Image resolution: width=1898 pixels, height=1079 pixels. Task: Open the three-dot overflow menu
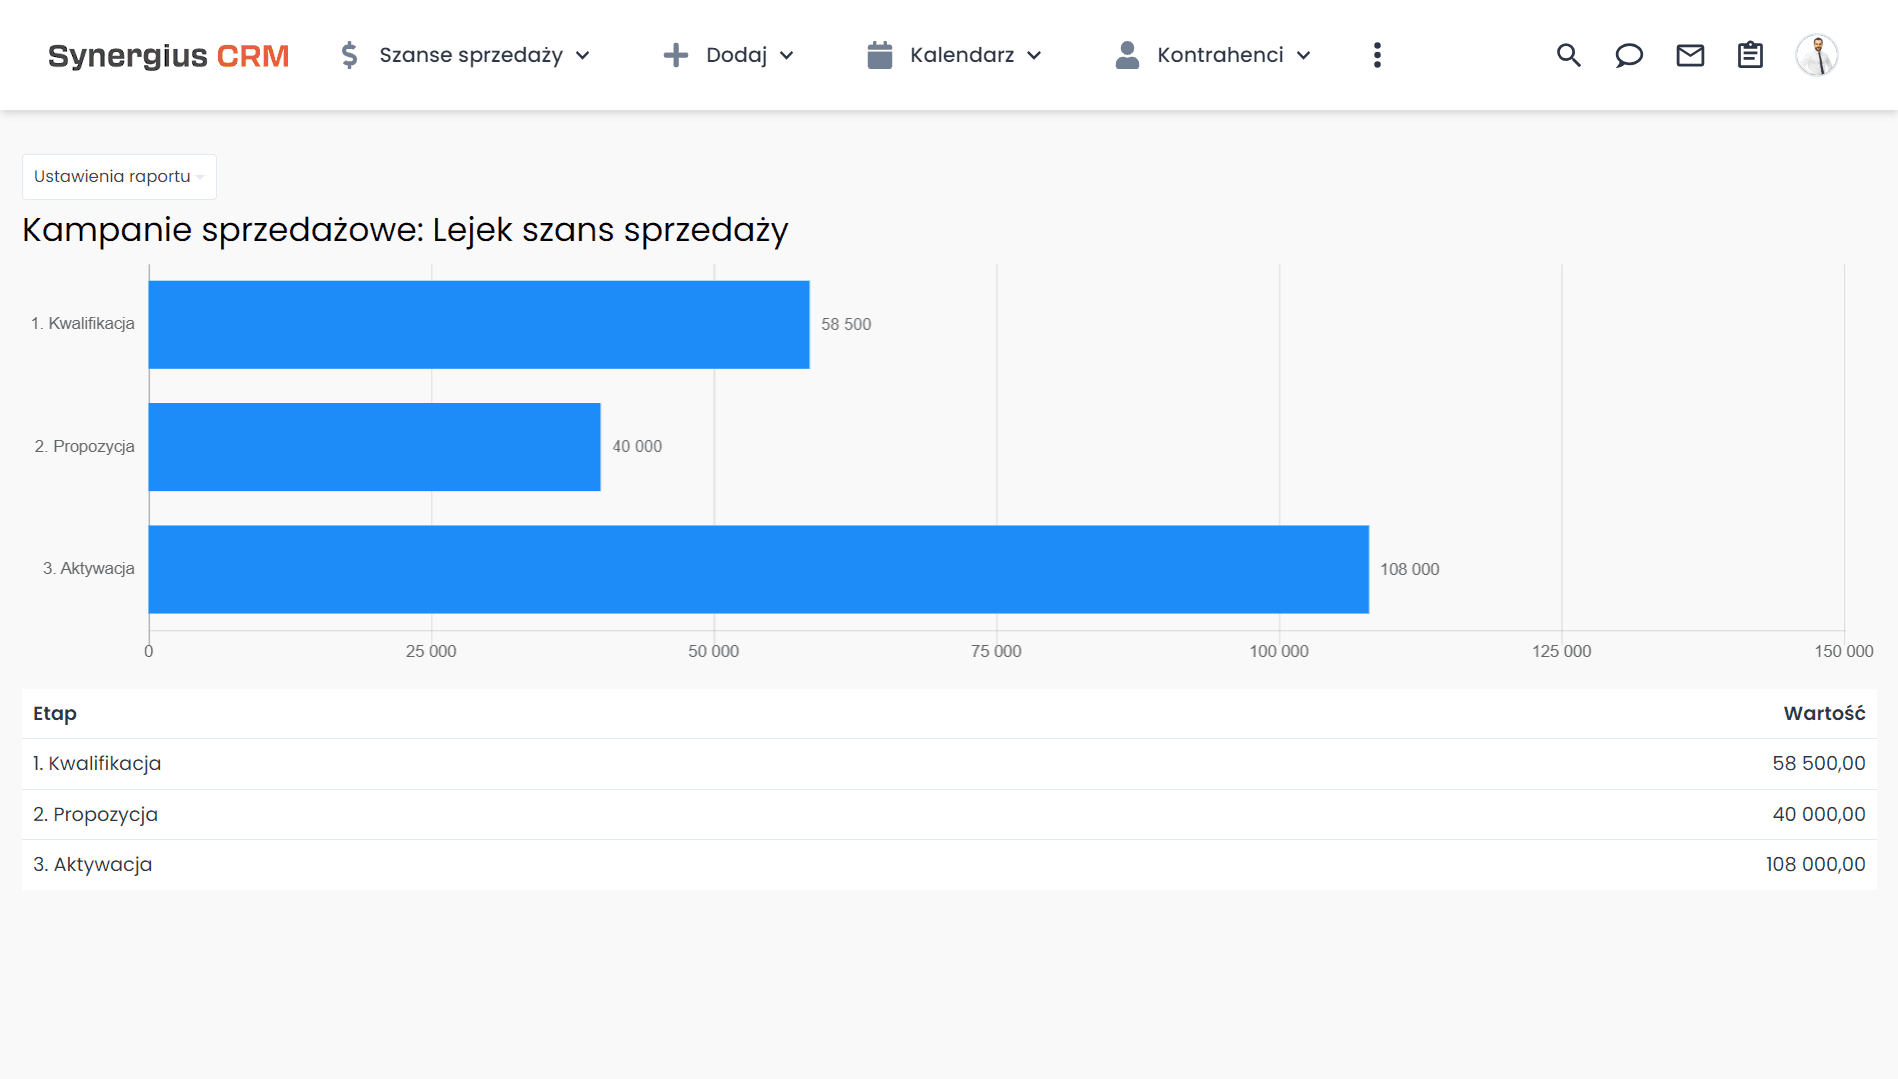(x=1377, y=55)
